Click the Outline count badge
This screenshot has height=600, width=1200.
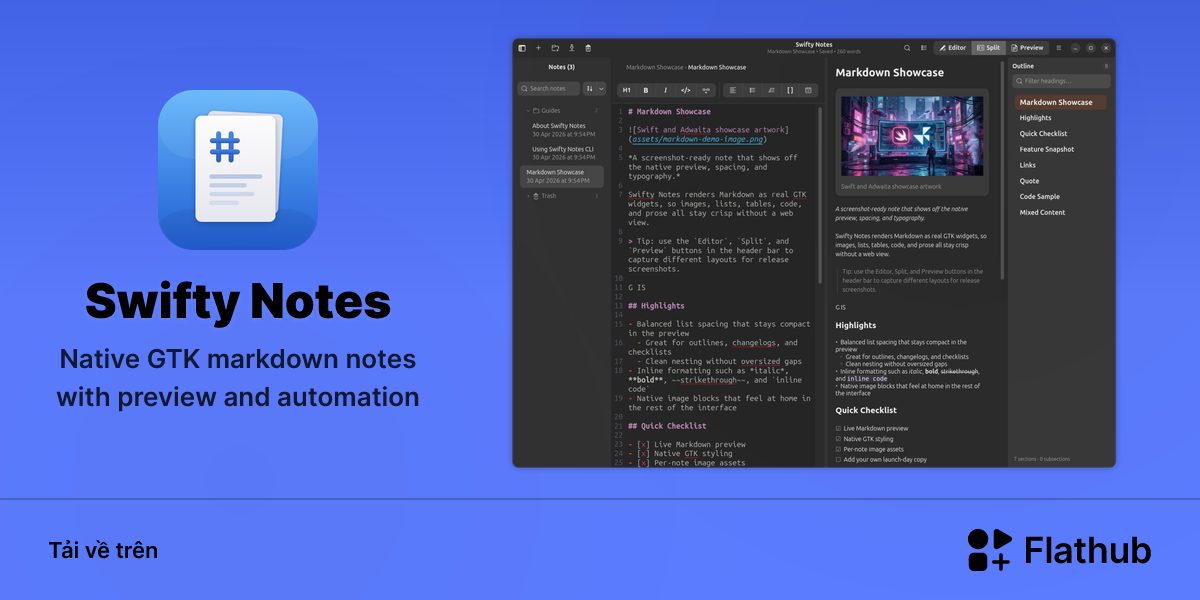pos(1106,66)
